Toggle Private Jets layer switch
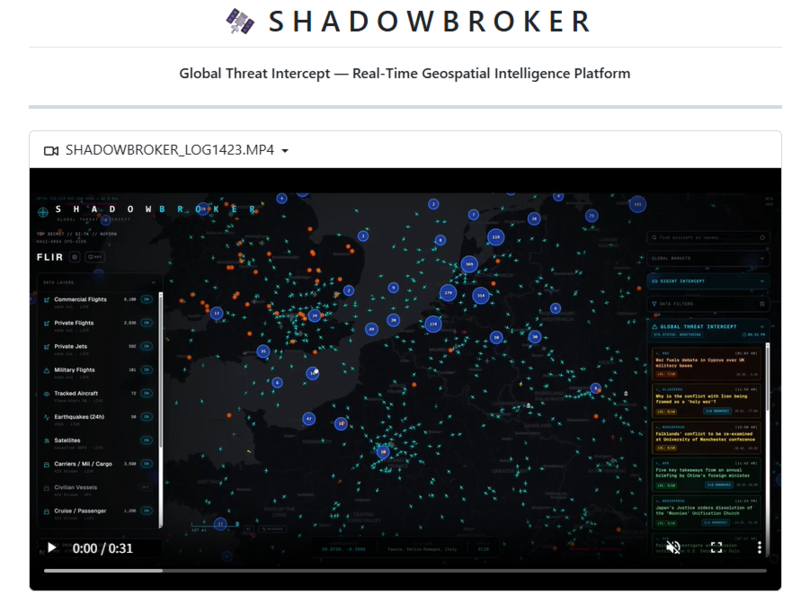The height and width of the screenshot is (595, 792). (x=146, y=347)
